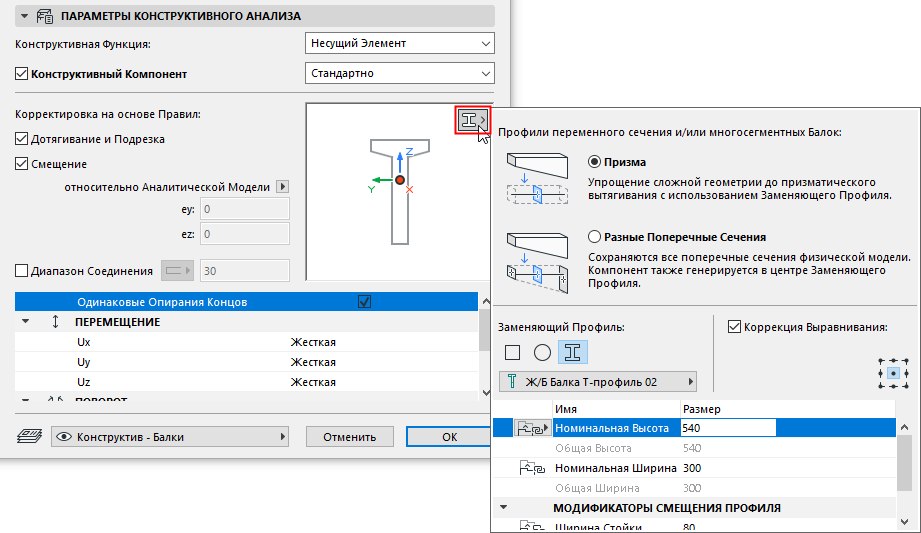This screenshot has width=921, height=533.
Task: Click scroll down arrow of profile parameters list
Action: tap(905, 522)
